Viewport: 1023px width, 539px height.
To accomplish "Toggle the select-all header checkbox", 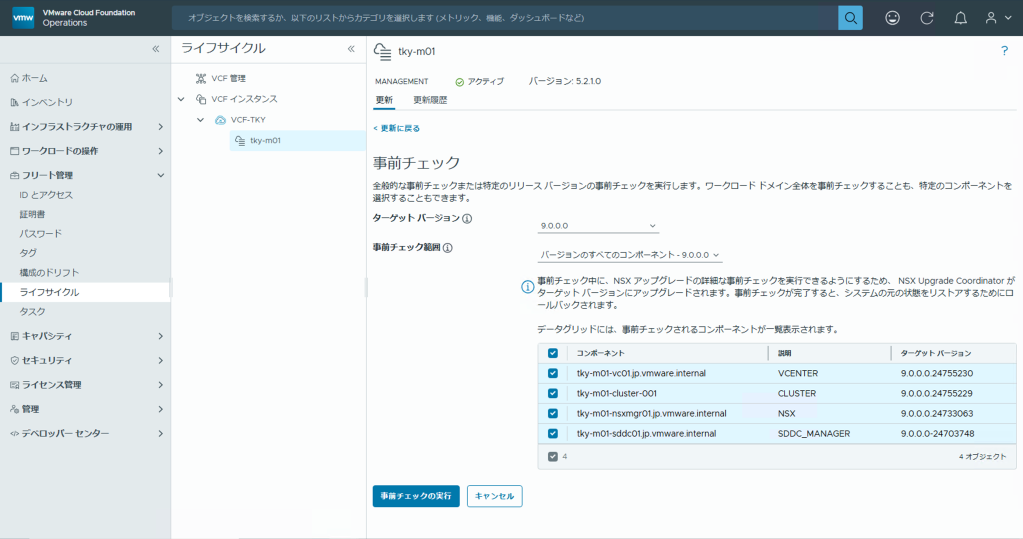I will point(553,353).
